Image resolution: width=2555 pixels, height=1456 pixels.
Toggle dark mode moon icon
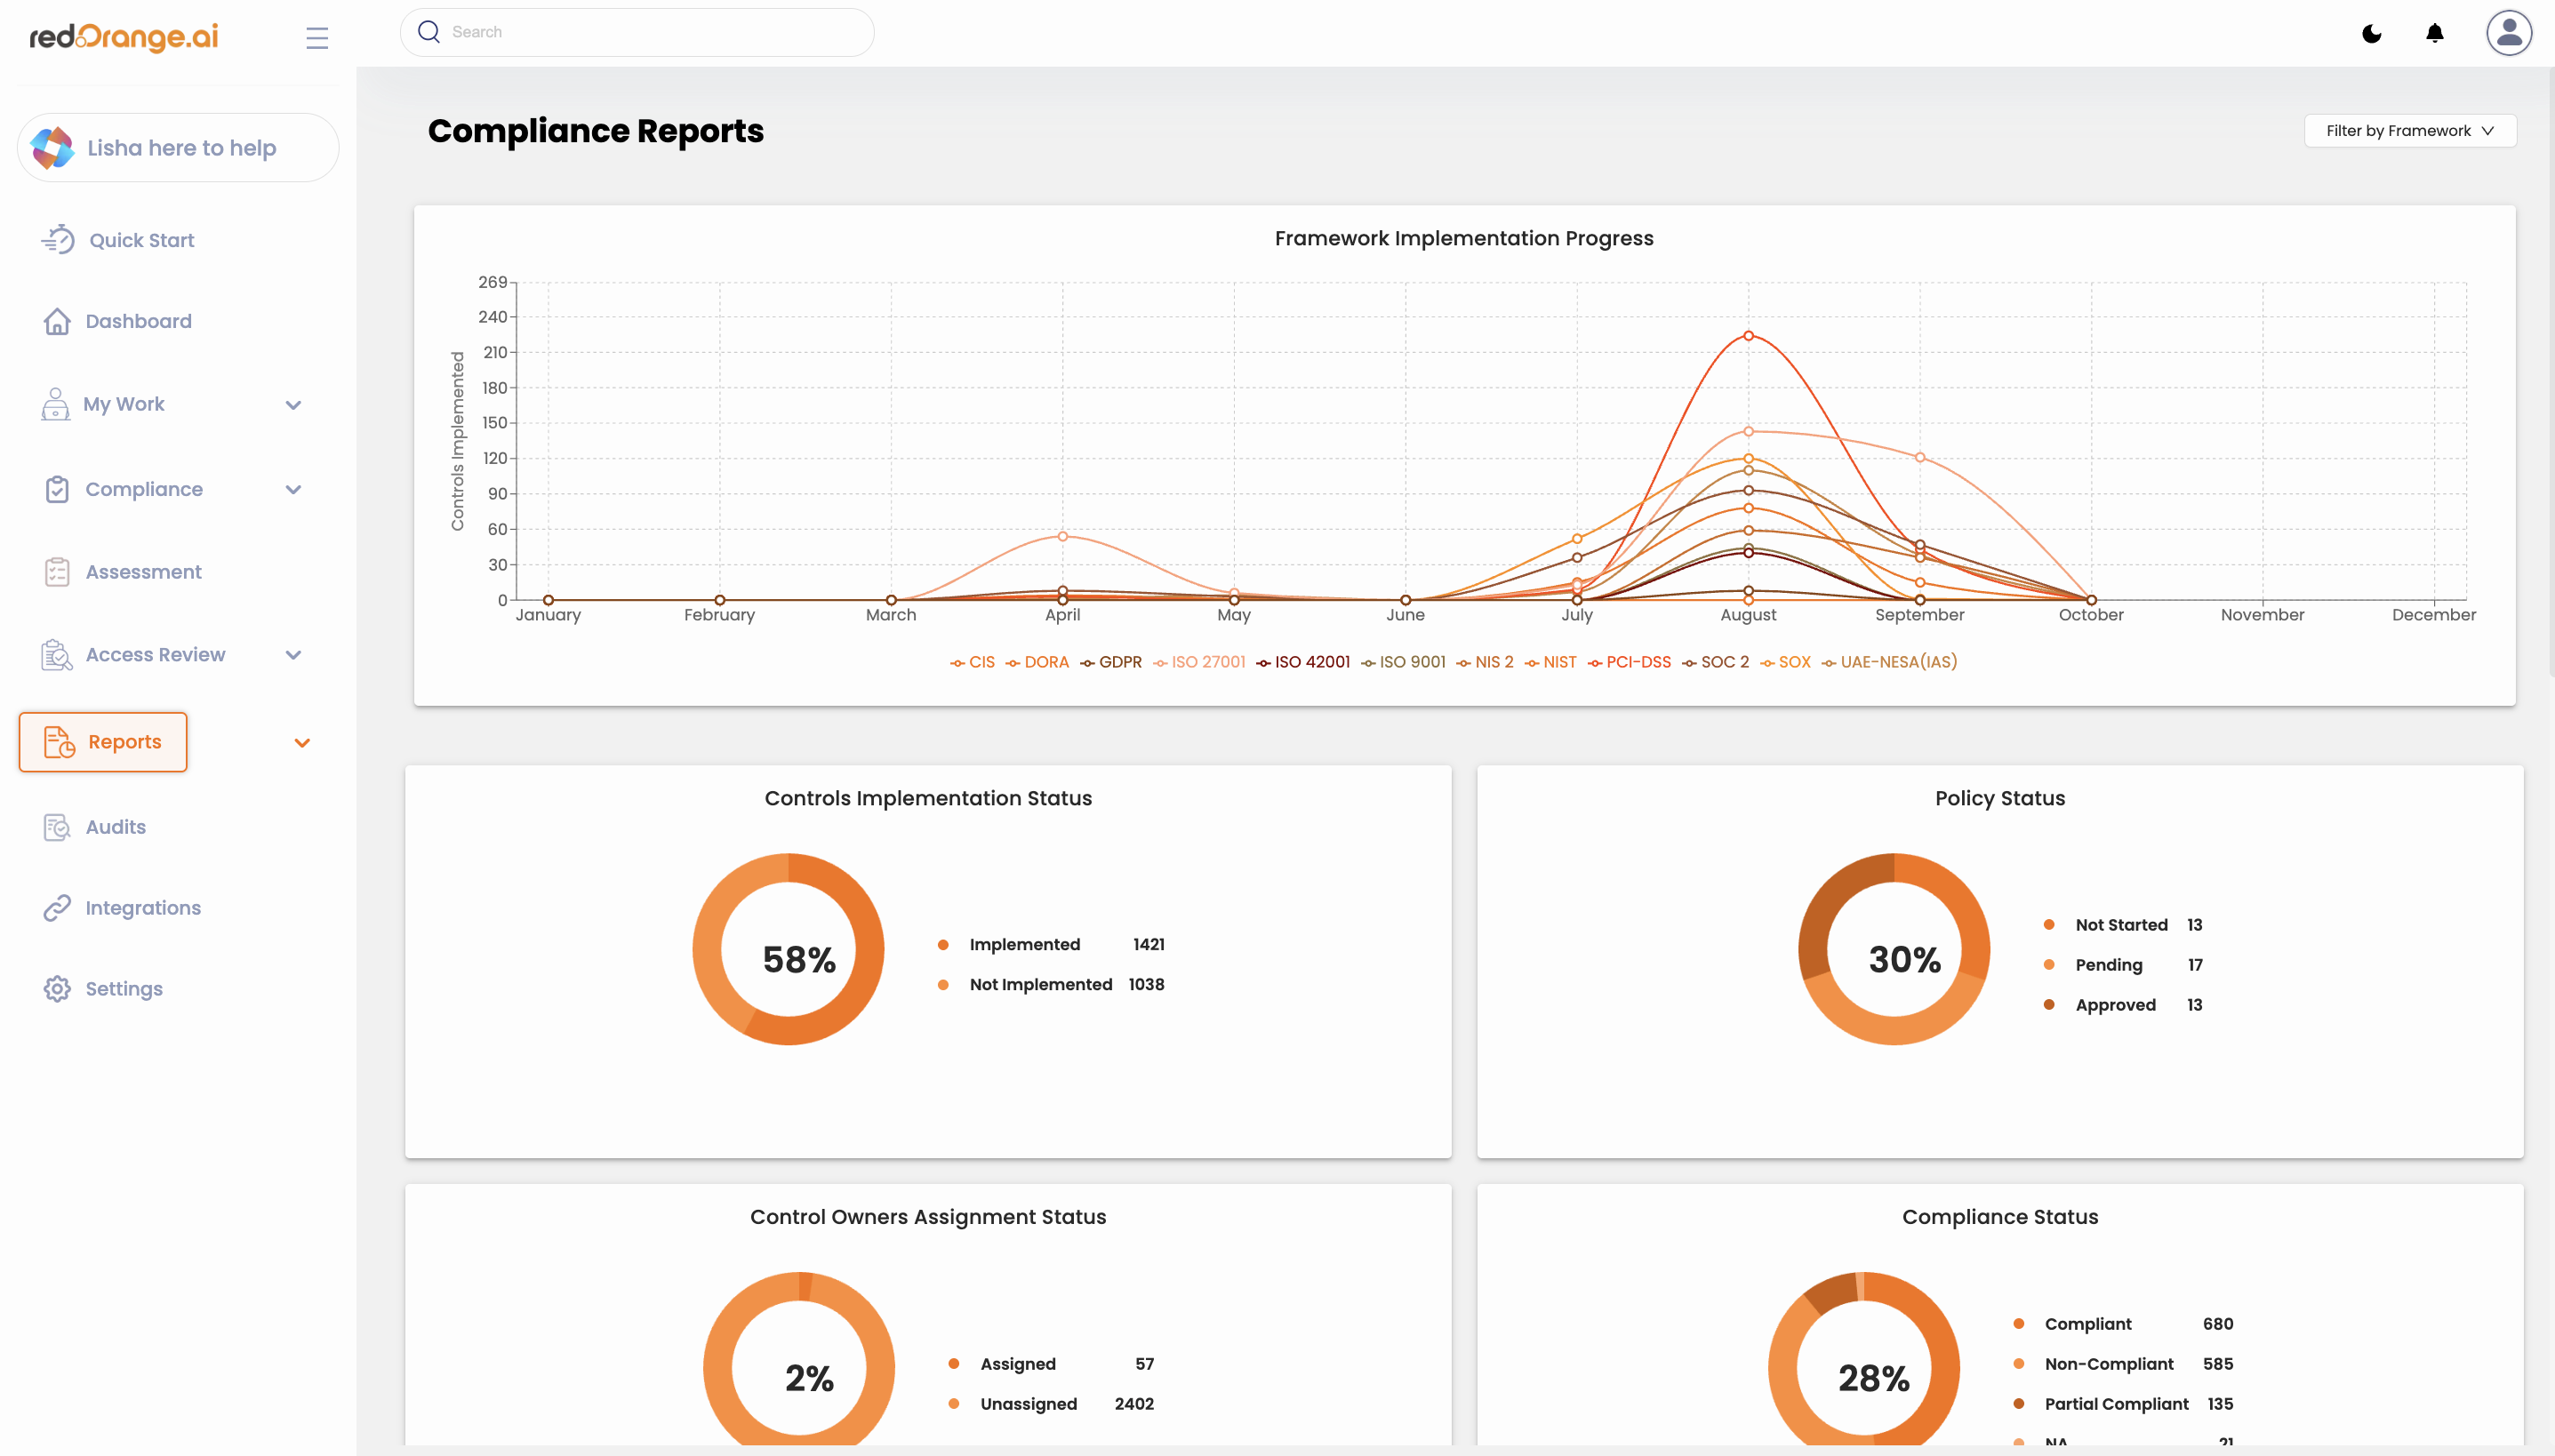[2371, 34]
